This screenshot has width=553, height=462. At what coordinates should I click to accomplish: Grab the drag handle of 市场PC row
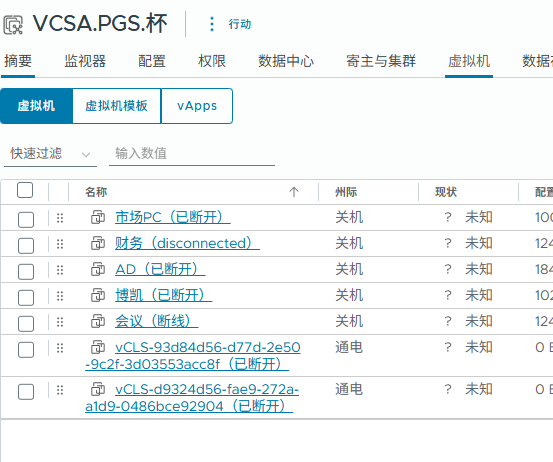click(60, 218)
